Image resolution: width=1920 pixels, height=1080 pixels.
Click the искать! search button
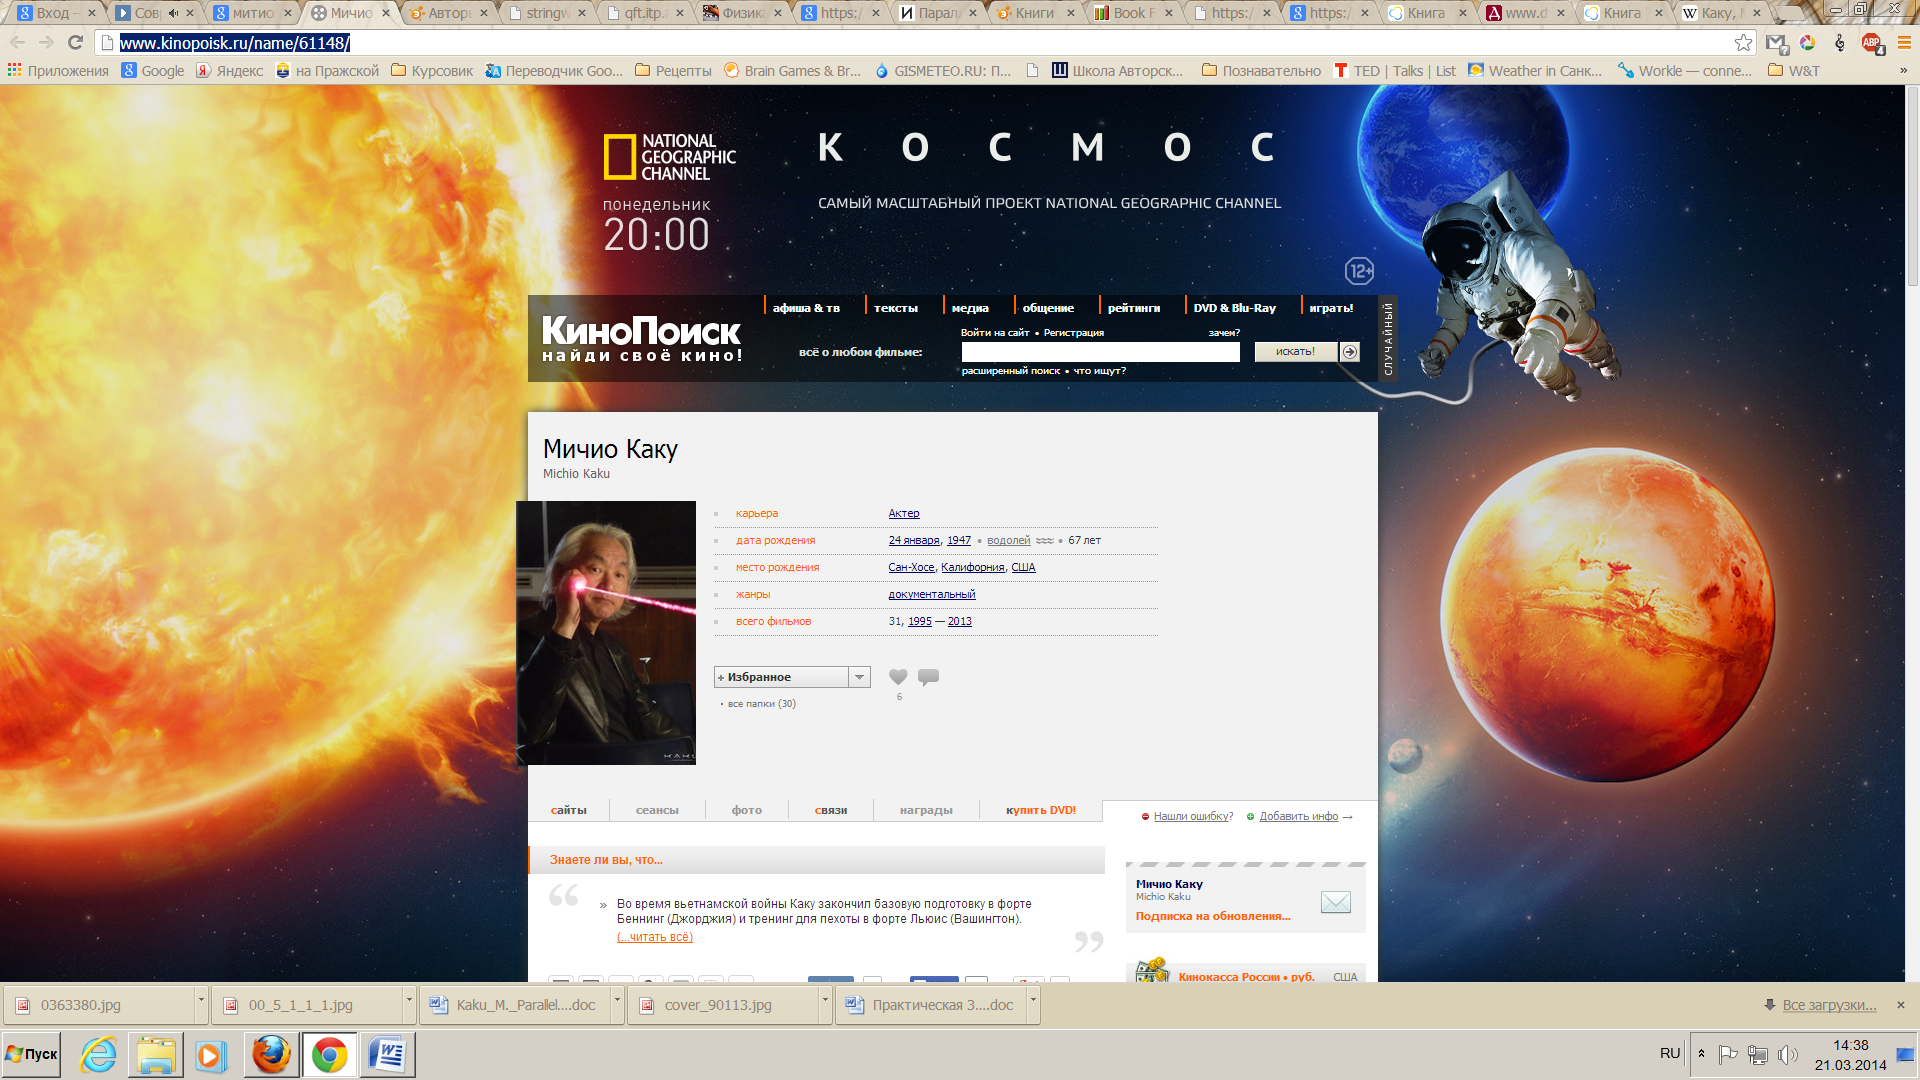tap(1295, 351)
